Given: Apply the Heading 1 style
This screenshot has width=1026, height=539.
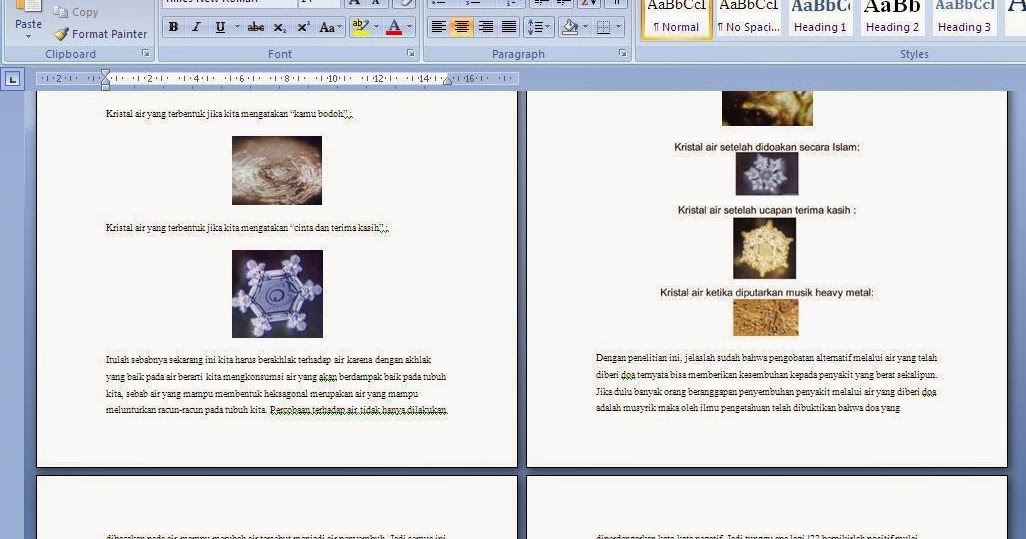Looking at the screenshot, I should pyautogui.click(x=820, y=18).
